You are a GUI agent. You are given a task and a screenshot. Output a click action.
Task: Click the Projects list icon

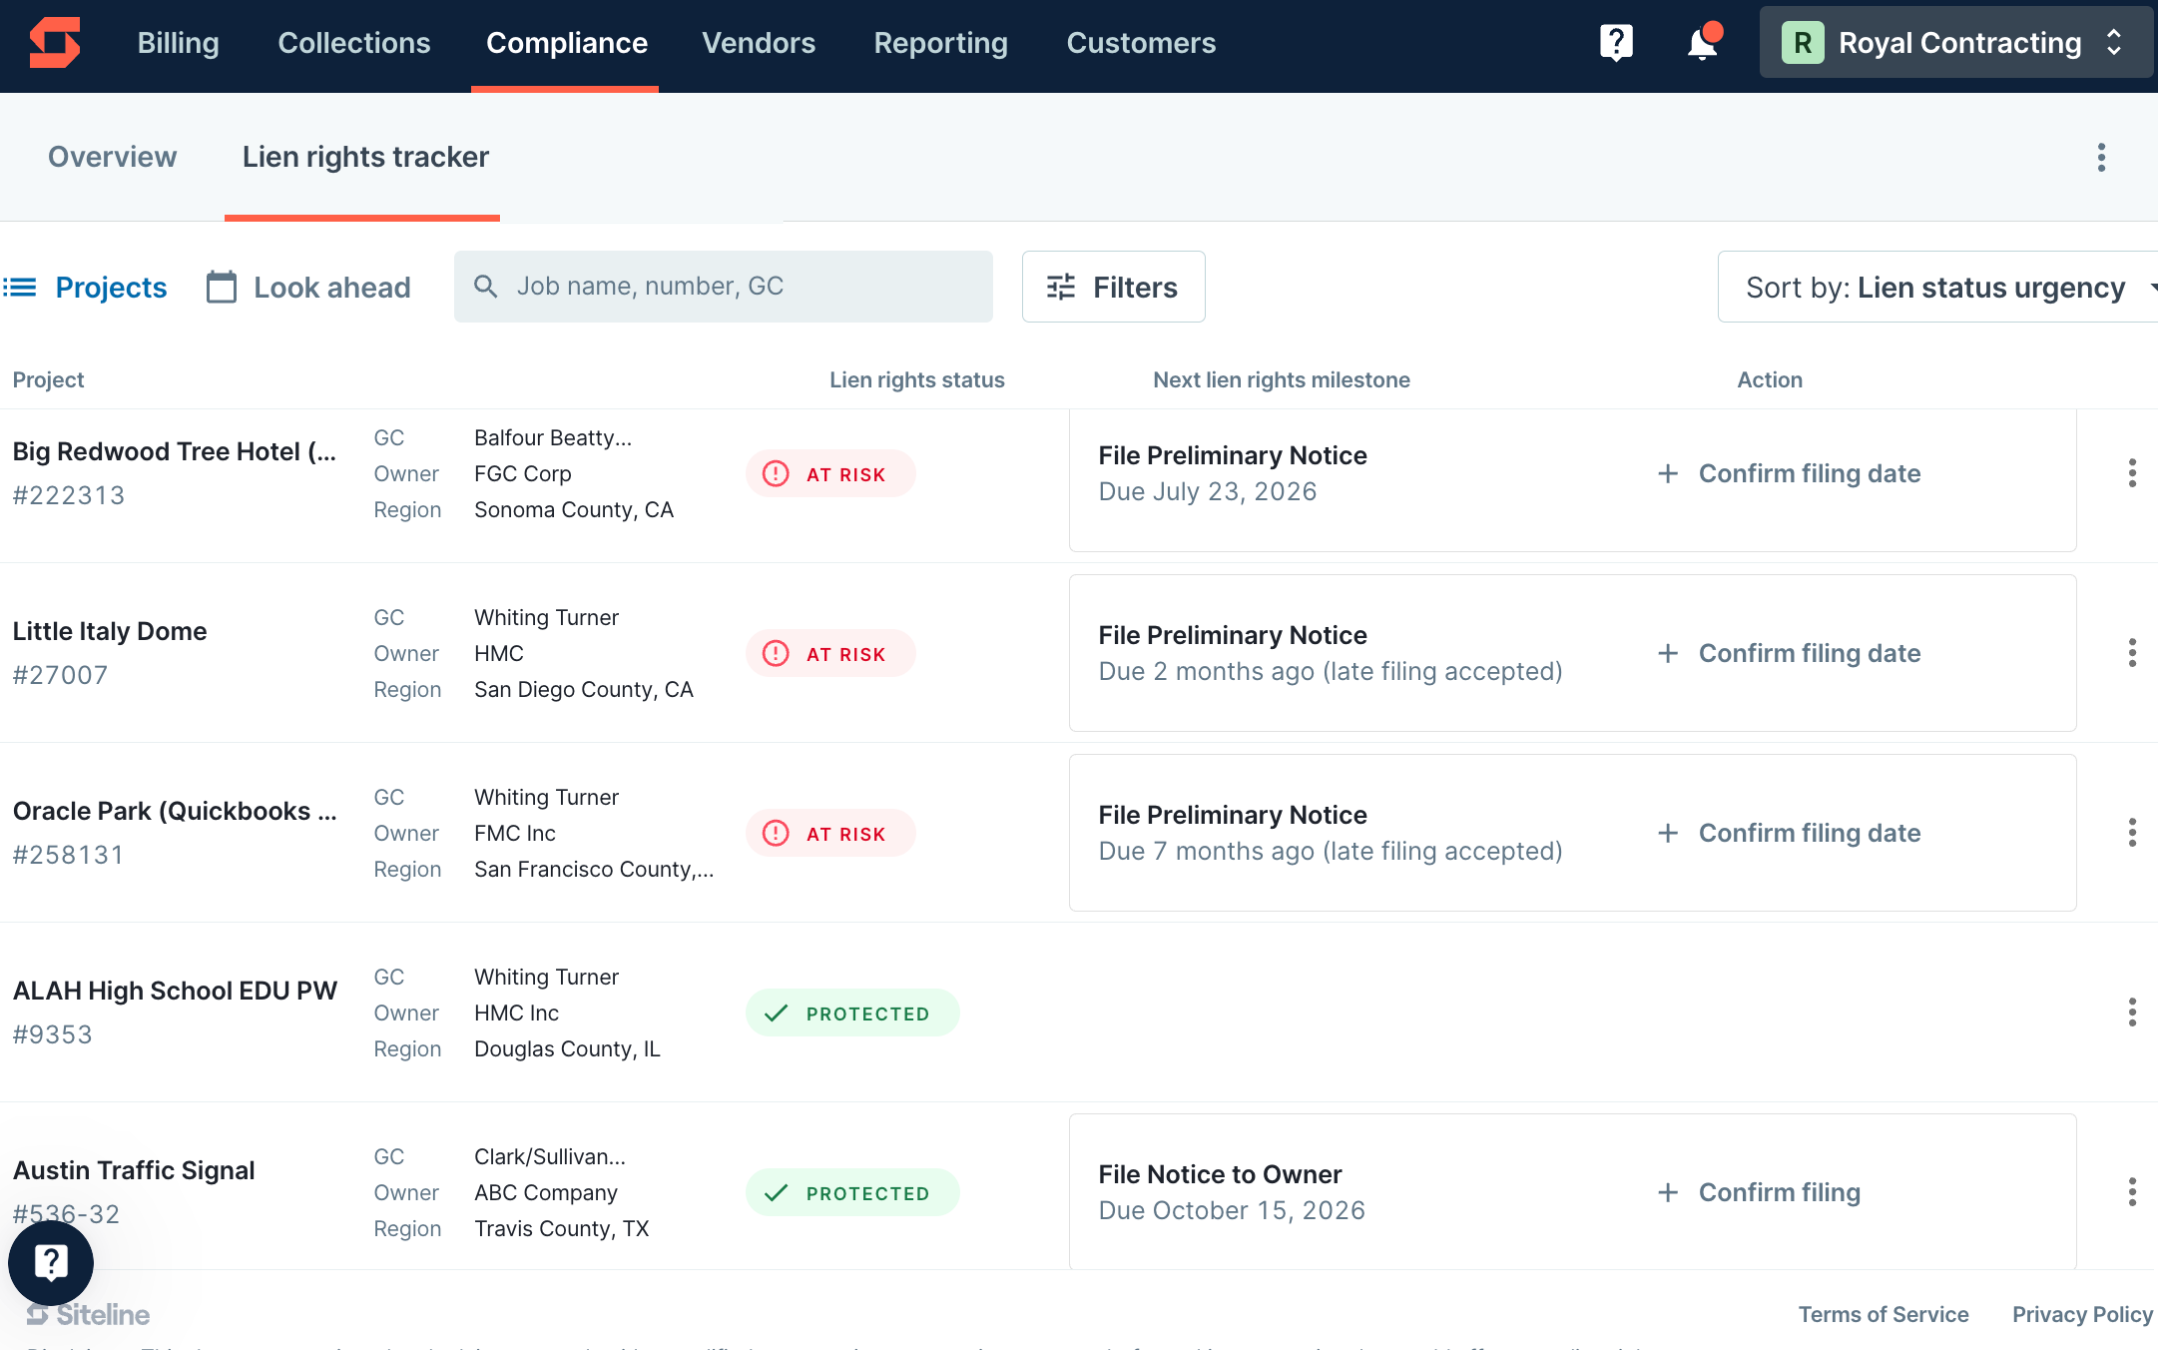20,288
